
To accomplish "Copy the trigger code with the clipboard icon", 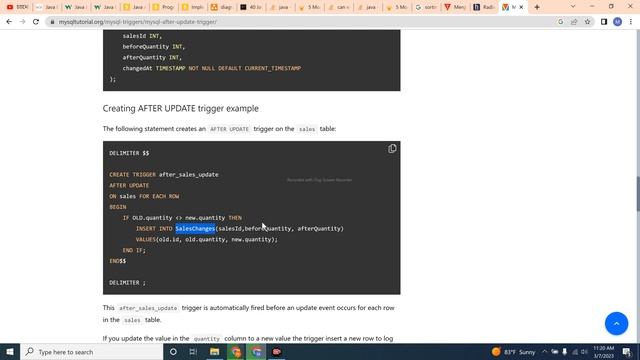I will 392,149.
